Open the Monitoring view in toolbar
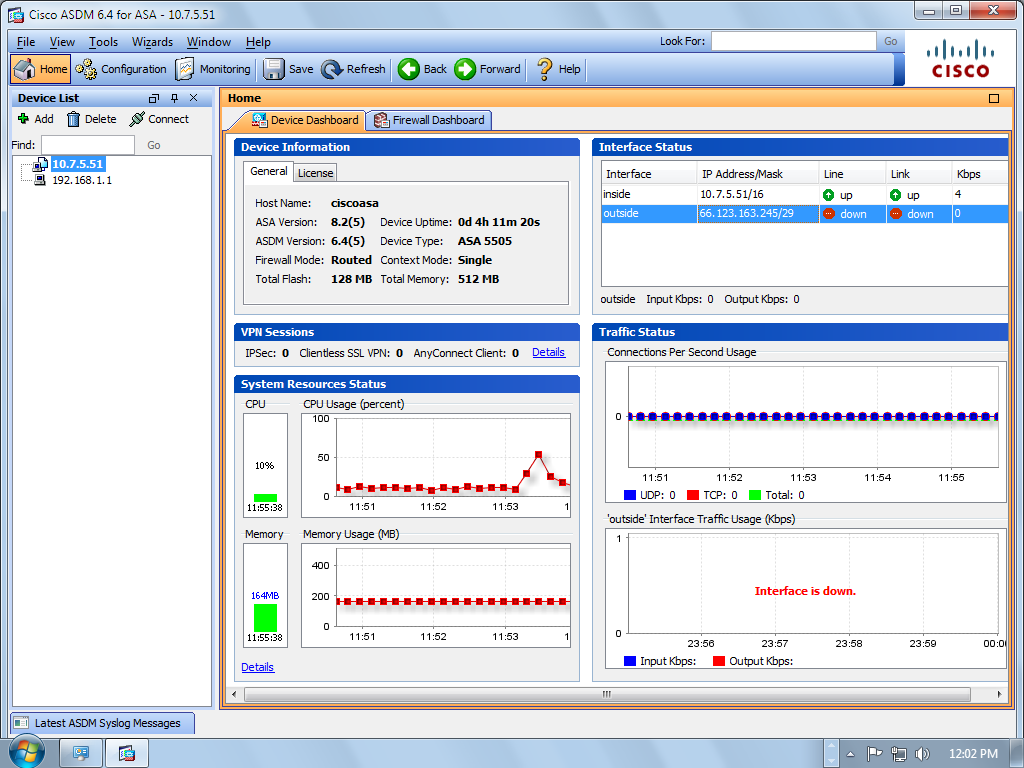 (x=213, y=69)
